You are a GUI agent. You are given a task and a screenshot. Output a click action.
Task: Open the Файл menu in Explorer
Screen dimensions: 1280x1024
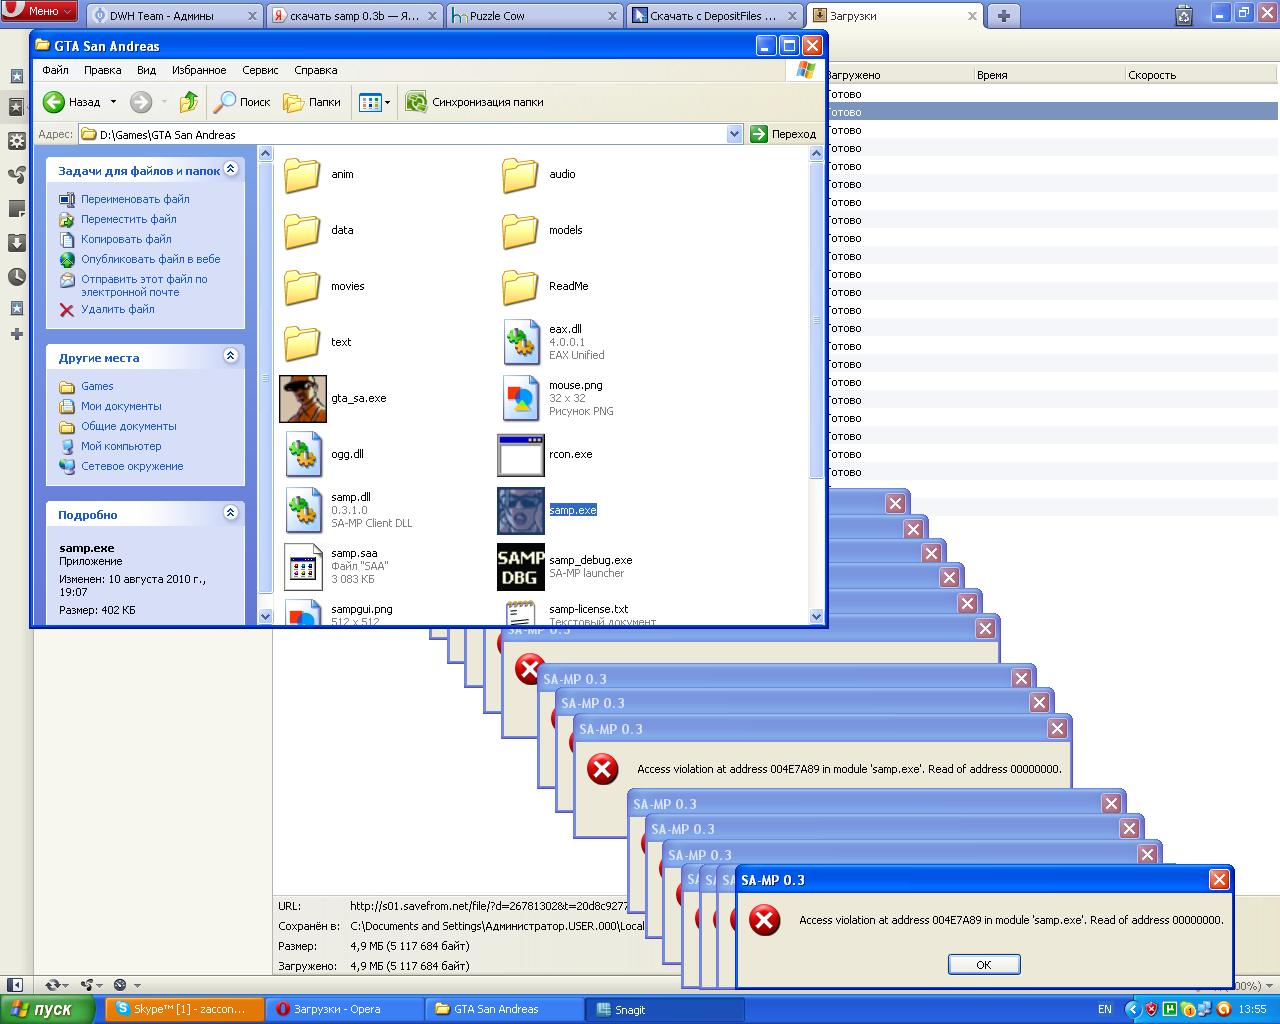pos(56,70)
